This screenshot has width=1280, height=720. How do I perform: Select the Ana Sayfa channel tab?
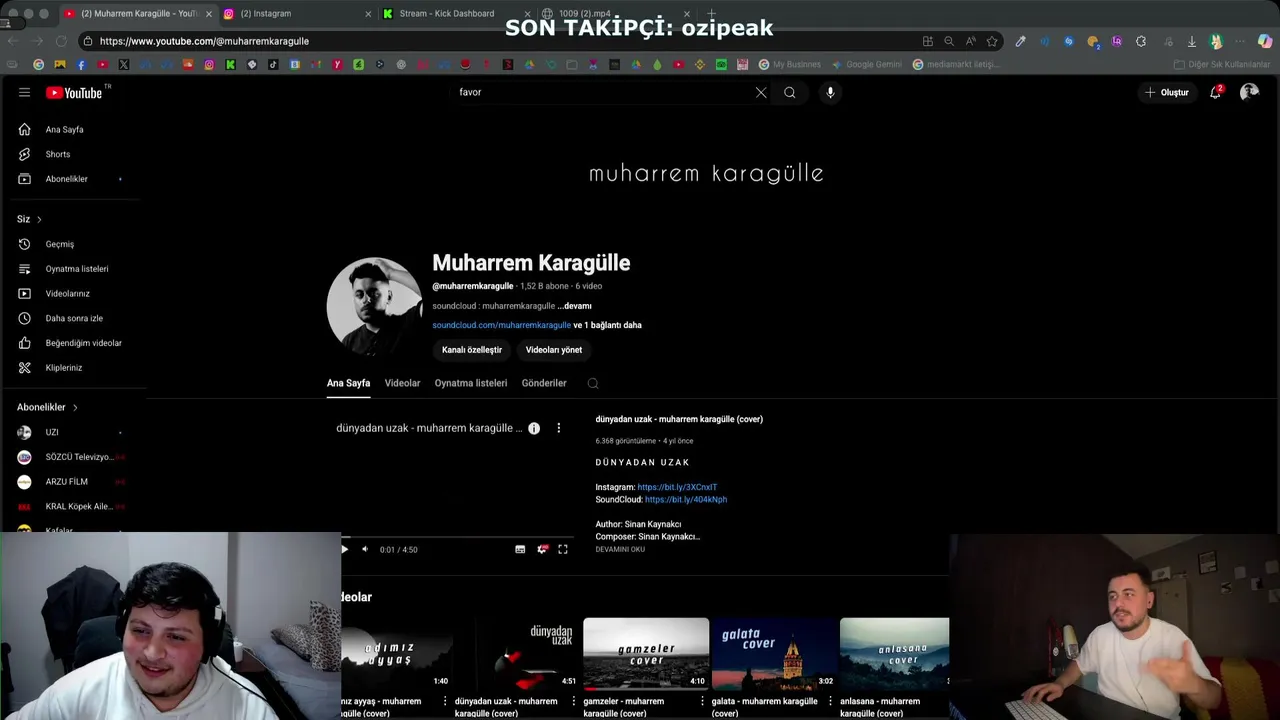click(x=348, y=383)
